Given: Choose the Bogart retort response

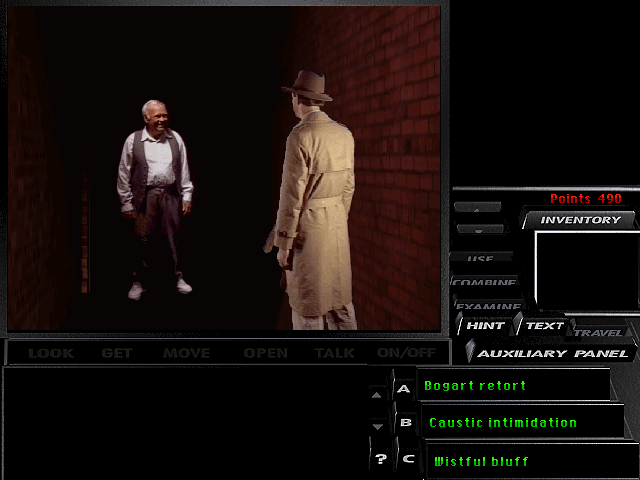Looking at the screenshot, I should pyautogui.click(x=513, y=385).
